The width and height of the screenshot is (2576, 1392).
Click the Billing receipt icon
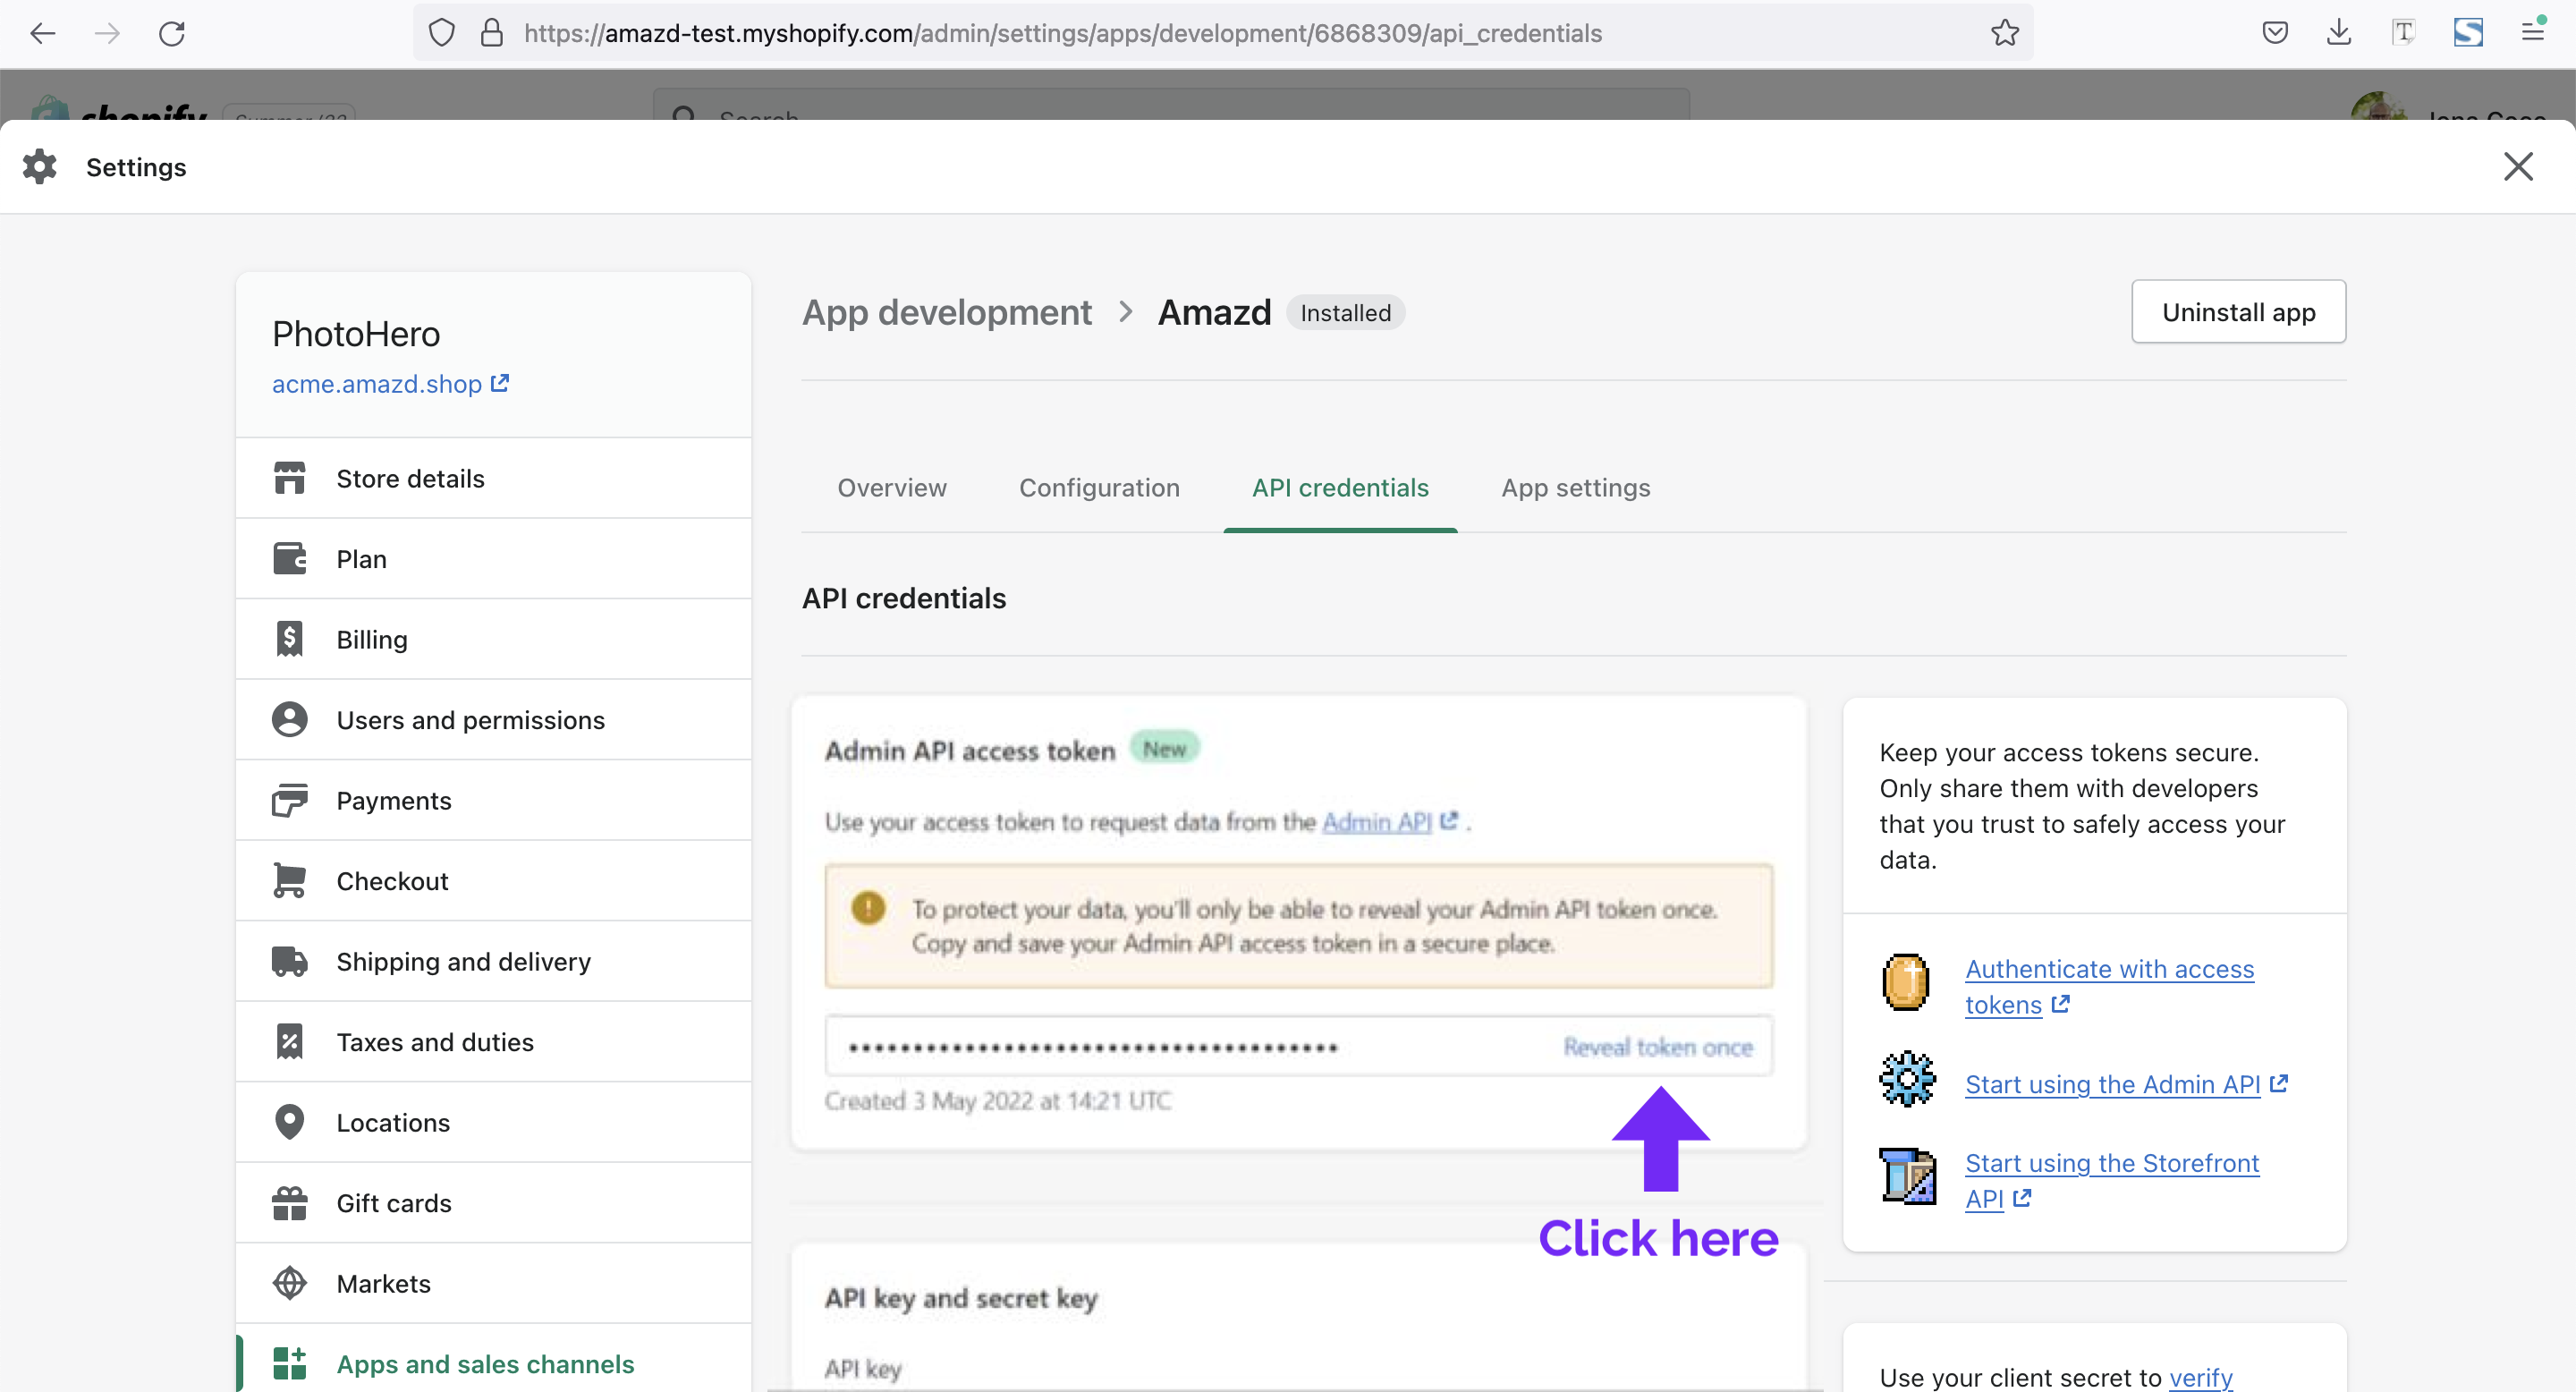tap(289, 639)
